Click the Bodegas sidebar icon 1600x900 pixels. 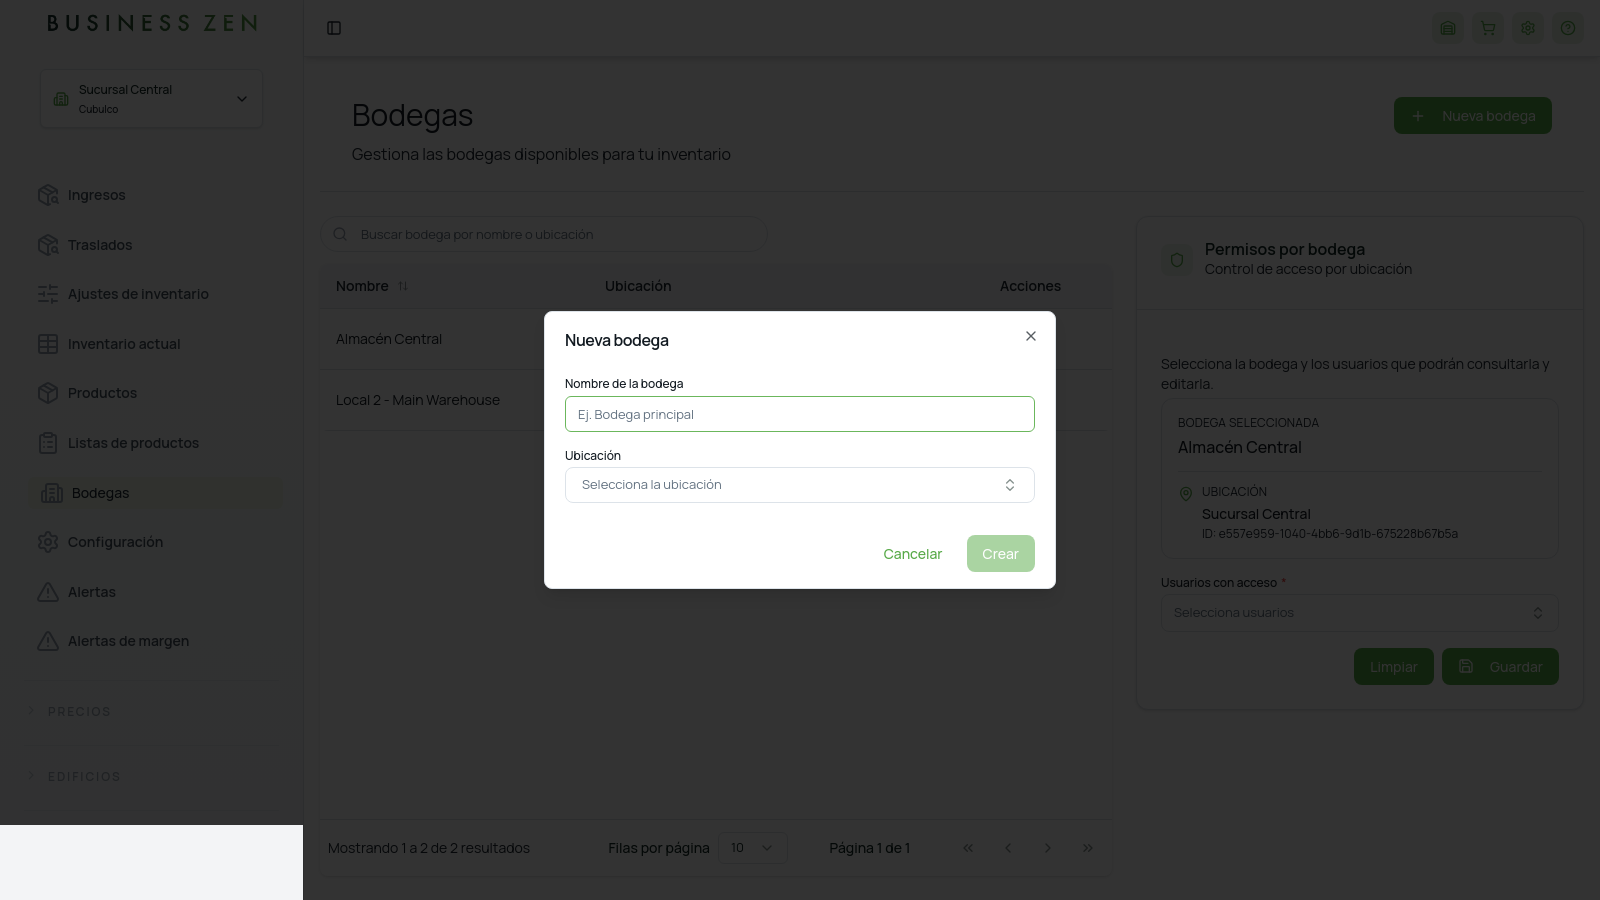(x=52, y=493)
